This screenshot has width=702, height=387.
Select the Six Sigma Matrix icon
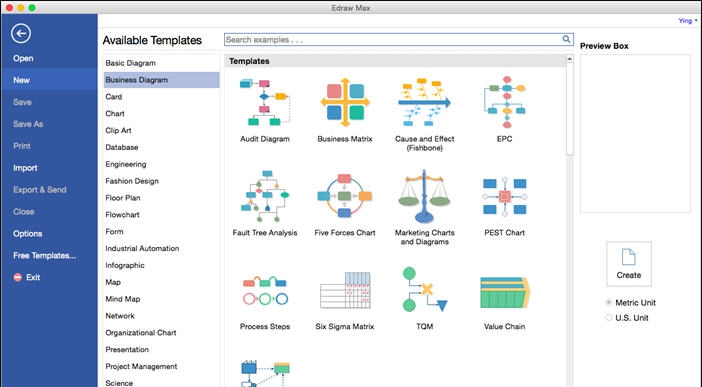345,290
